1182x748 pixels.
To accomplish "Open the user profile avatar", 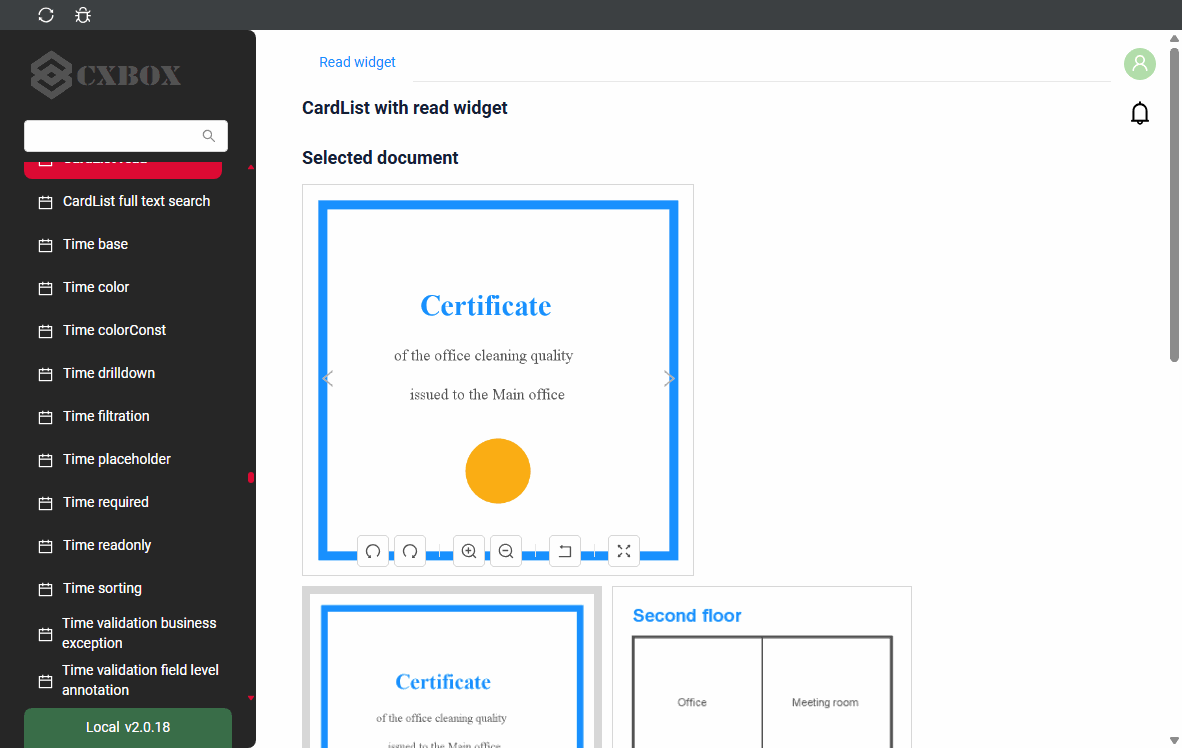I will [1140, 64].
